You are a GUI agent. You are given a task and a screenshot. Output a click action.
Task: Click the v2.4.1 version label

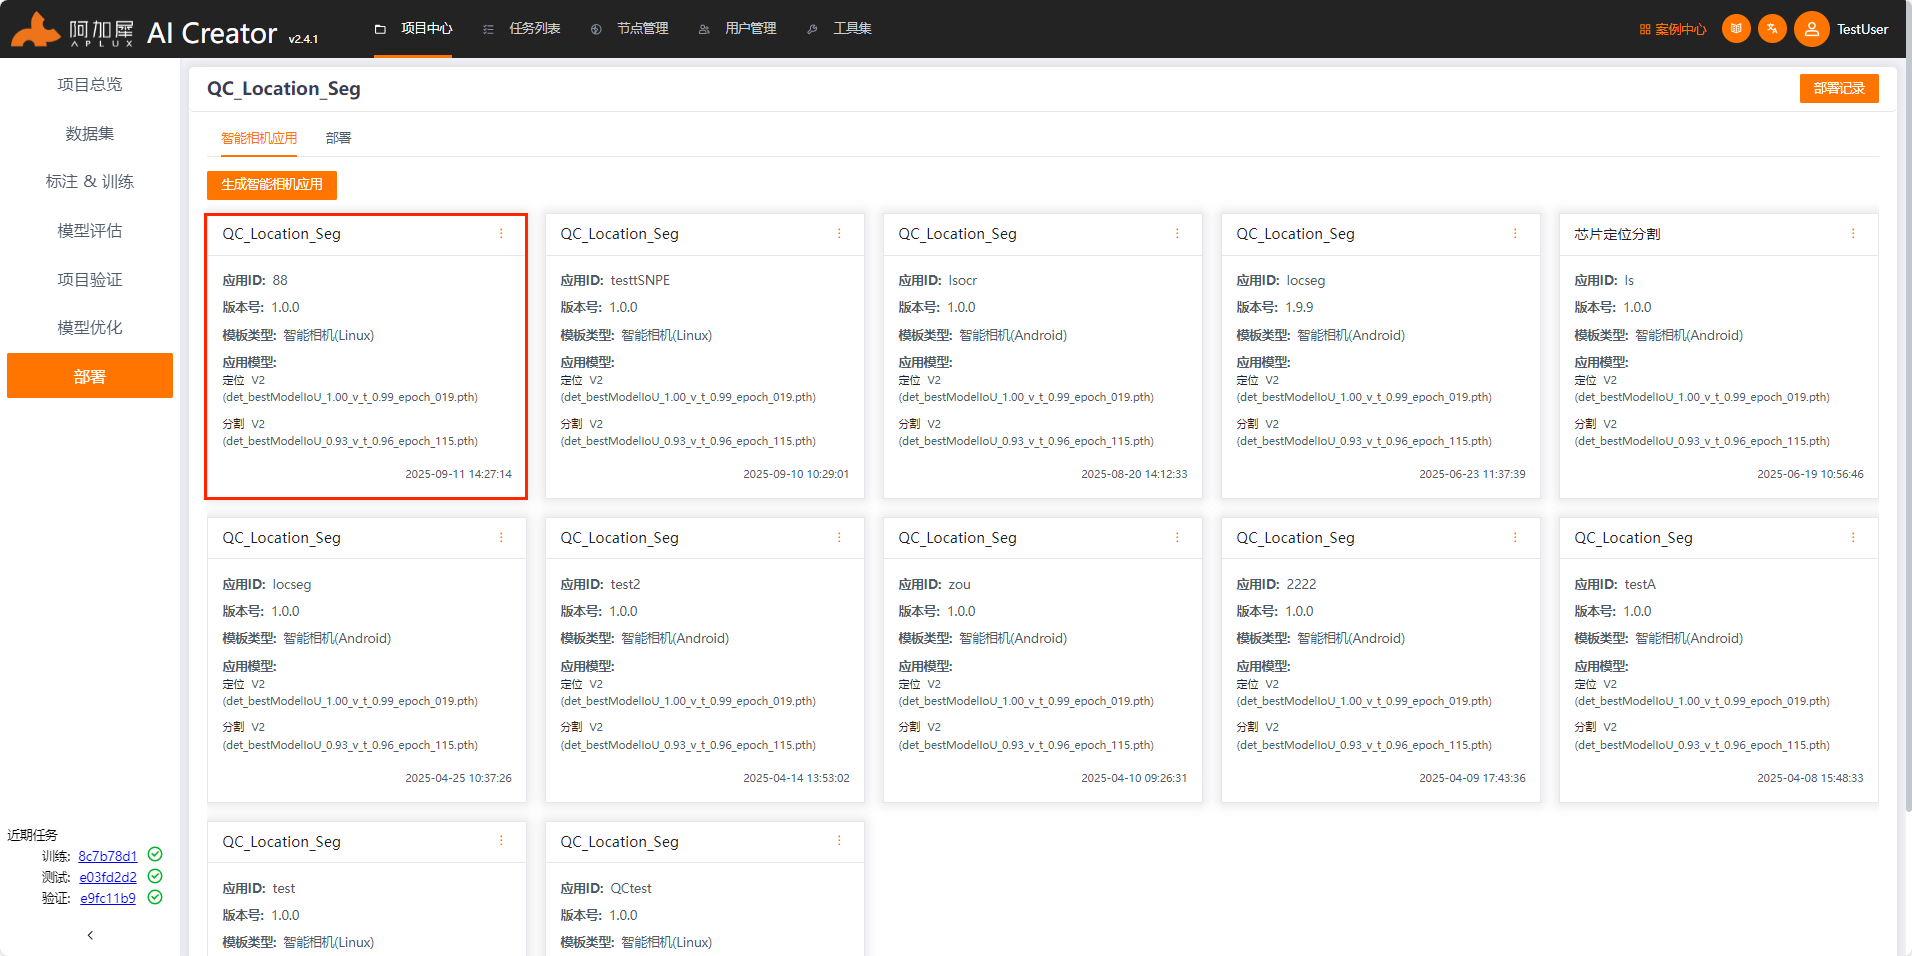point(303,39)
